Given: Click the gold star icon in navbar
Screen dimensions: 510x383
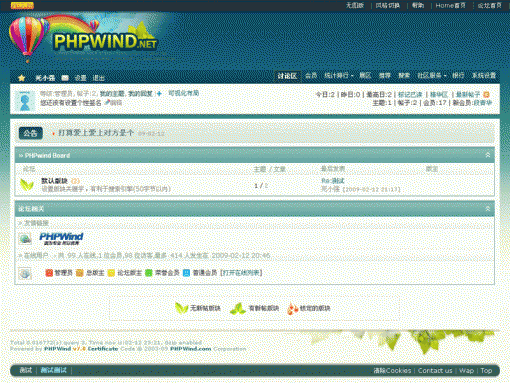Looking at the screenshot, I should click(22, 78).
